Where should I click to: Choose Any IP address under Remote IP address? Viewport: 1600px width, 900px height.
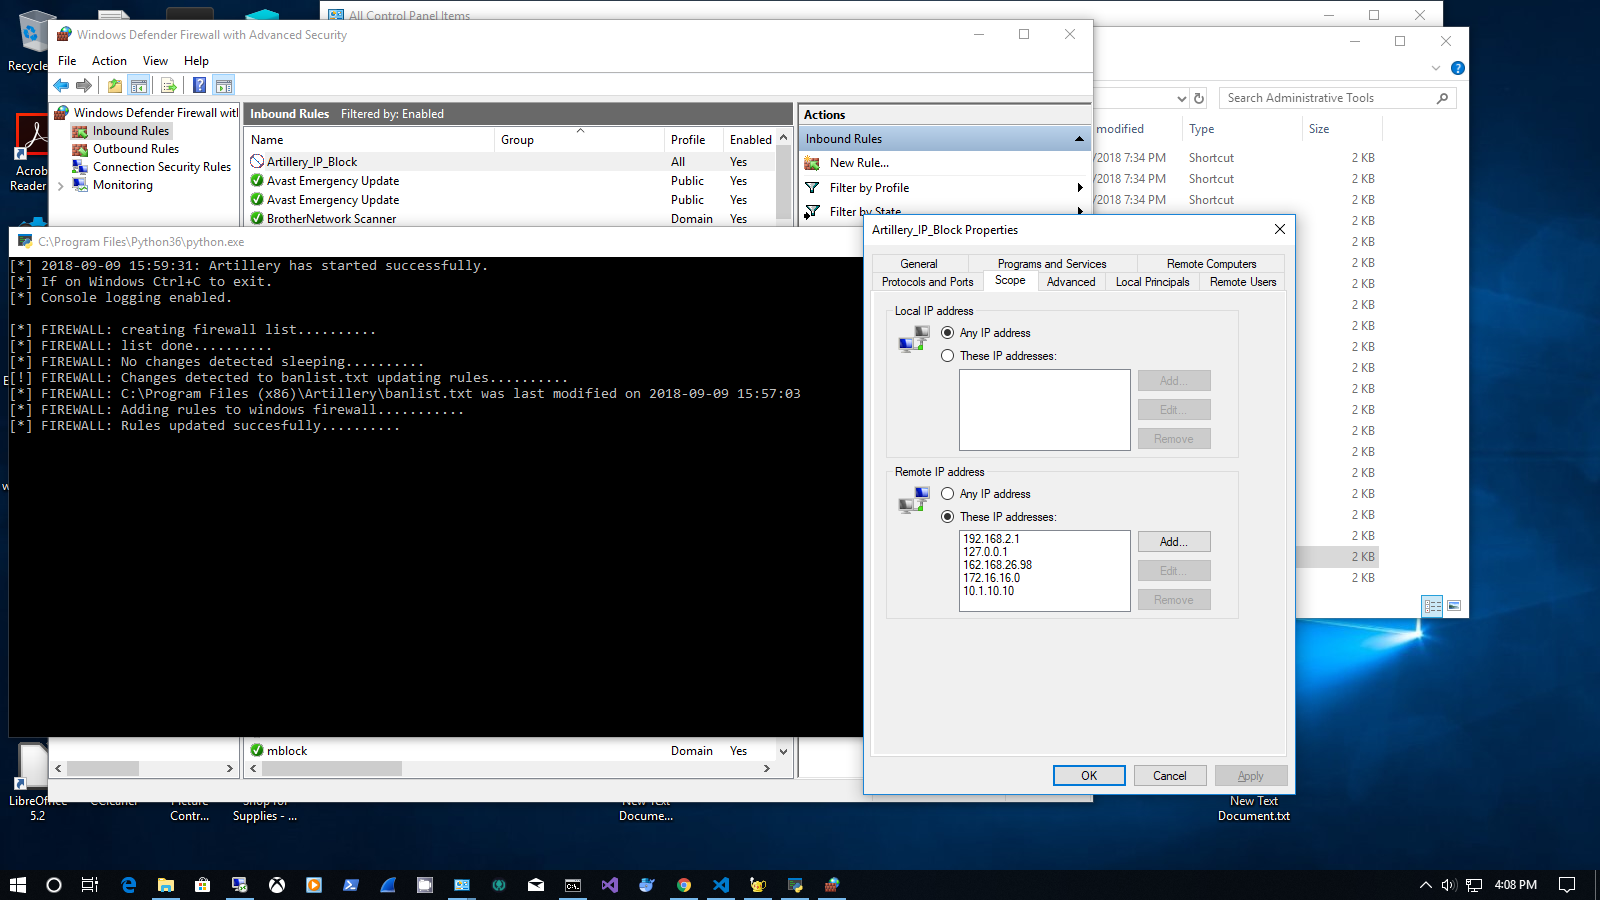pos(947,493)
